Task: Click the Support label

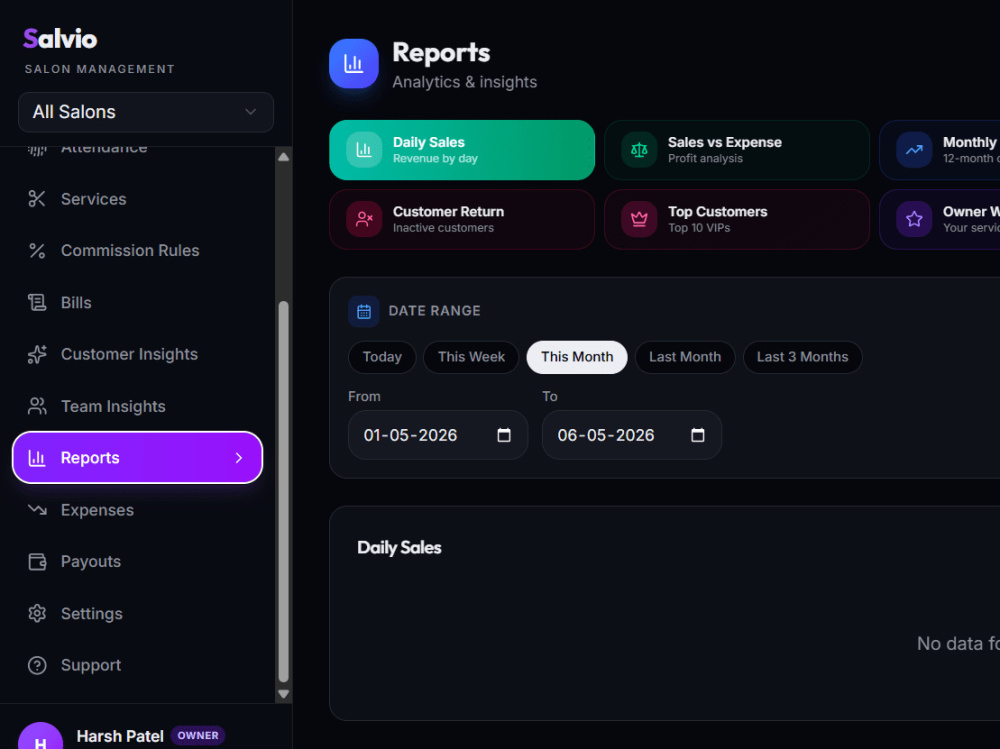Action: point(91,665)
